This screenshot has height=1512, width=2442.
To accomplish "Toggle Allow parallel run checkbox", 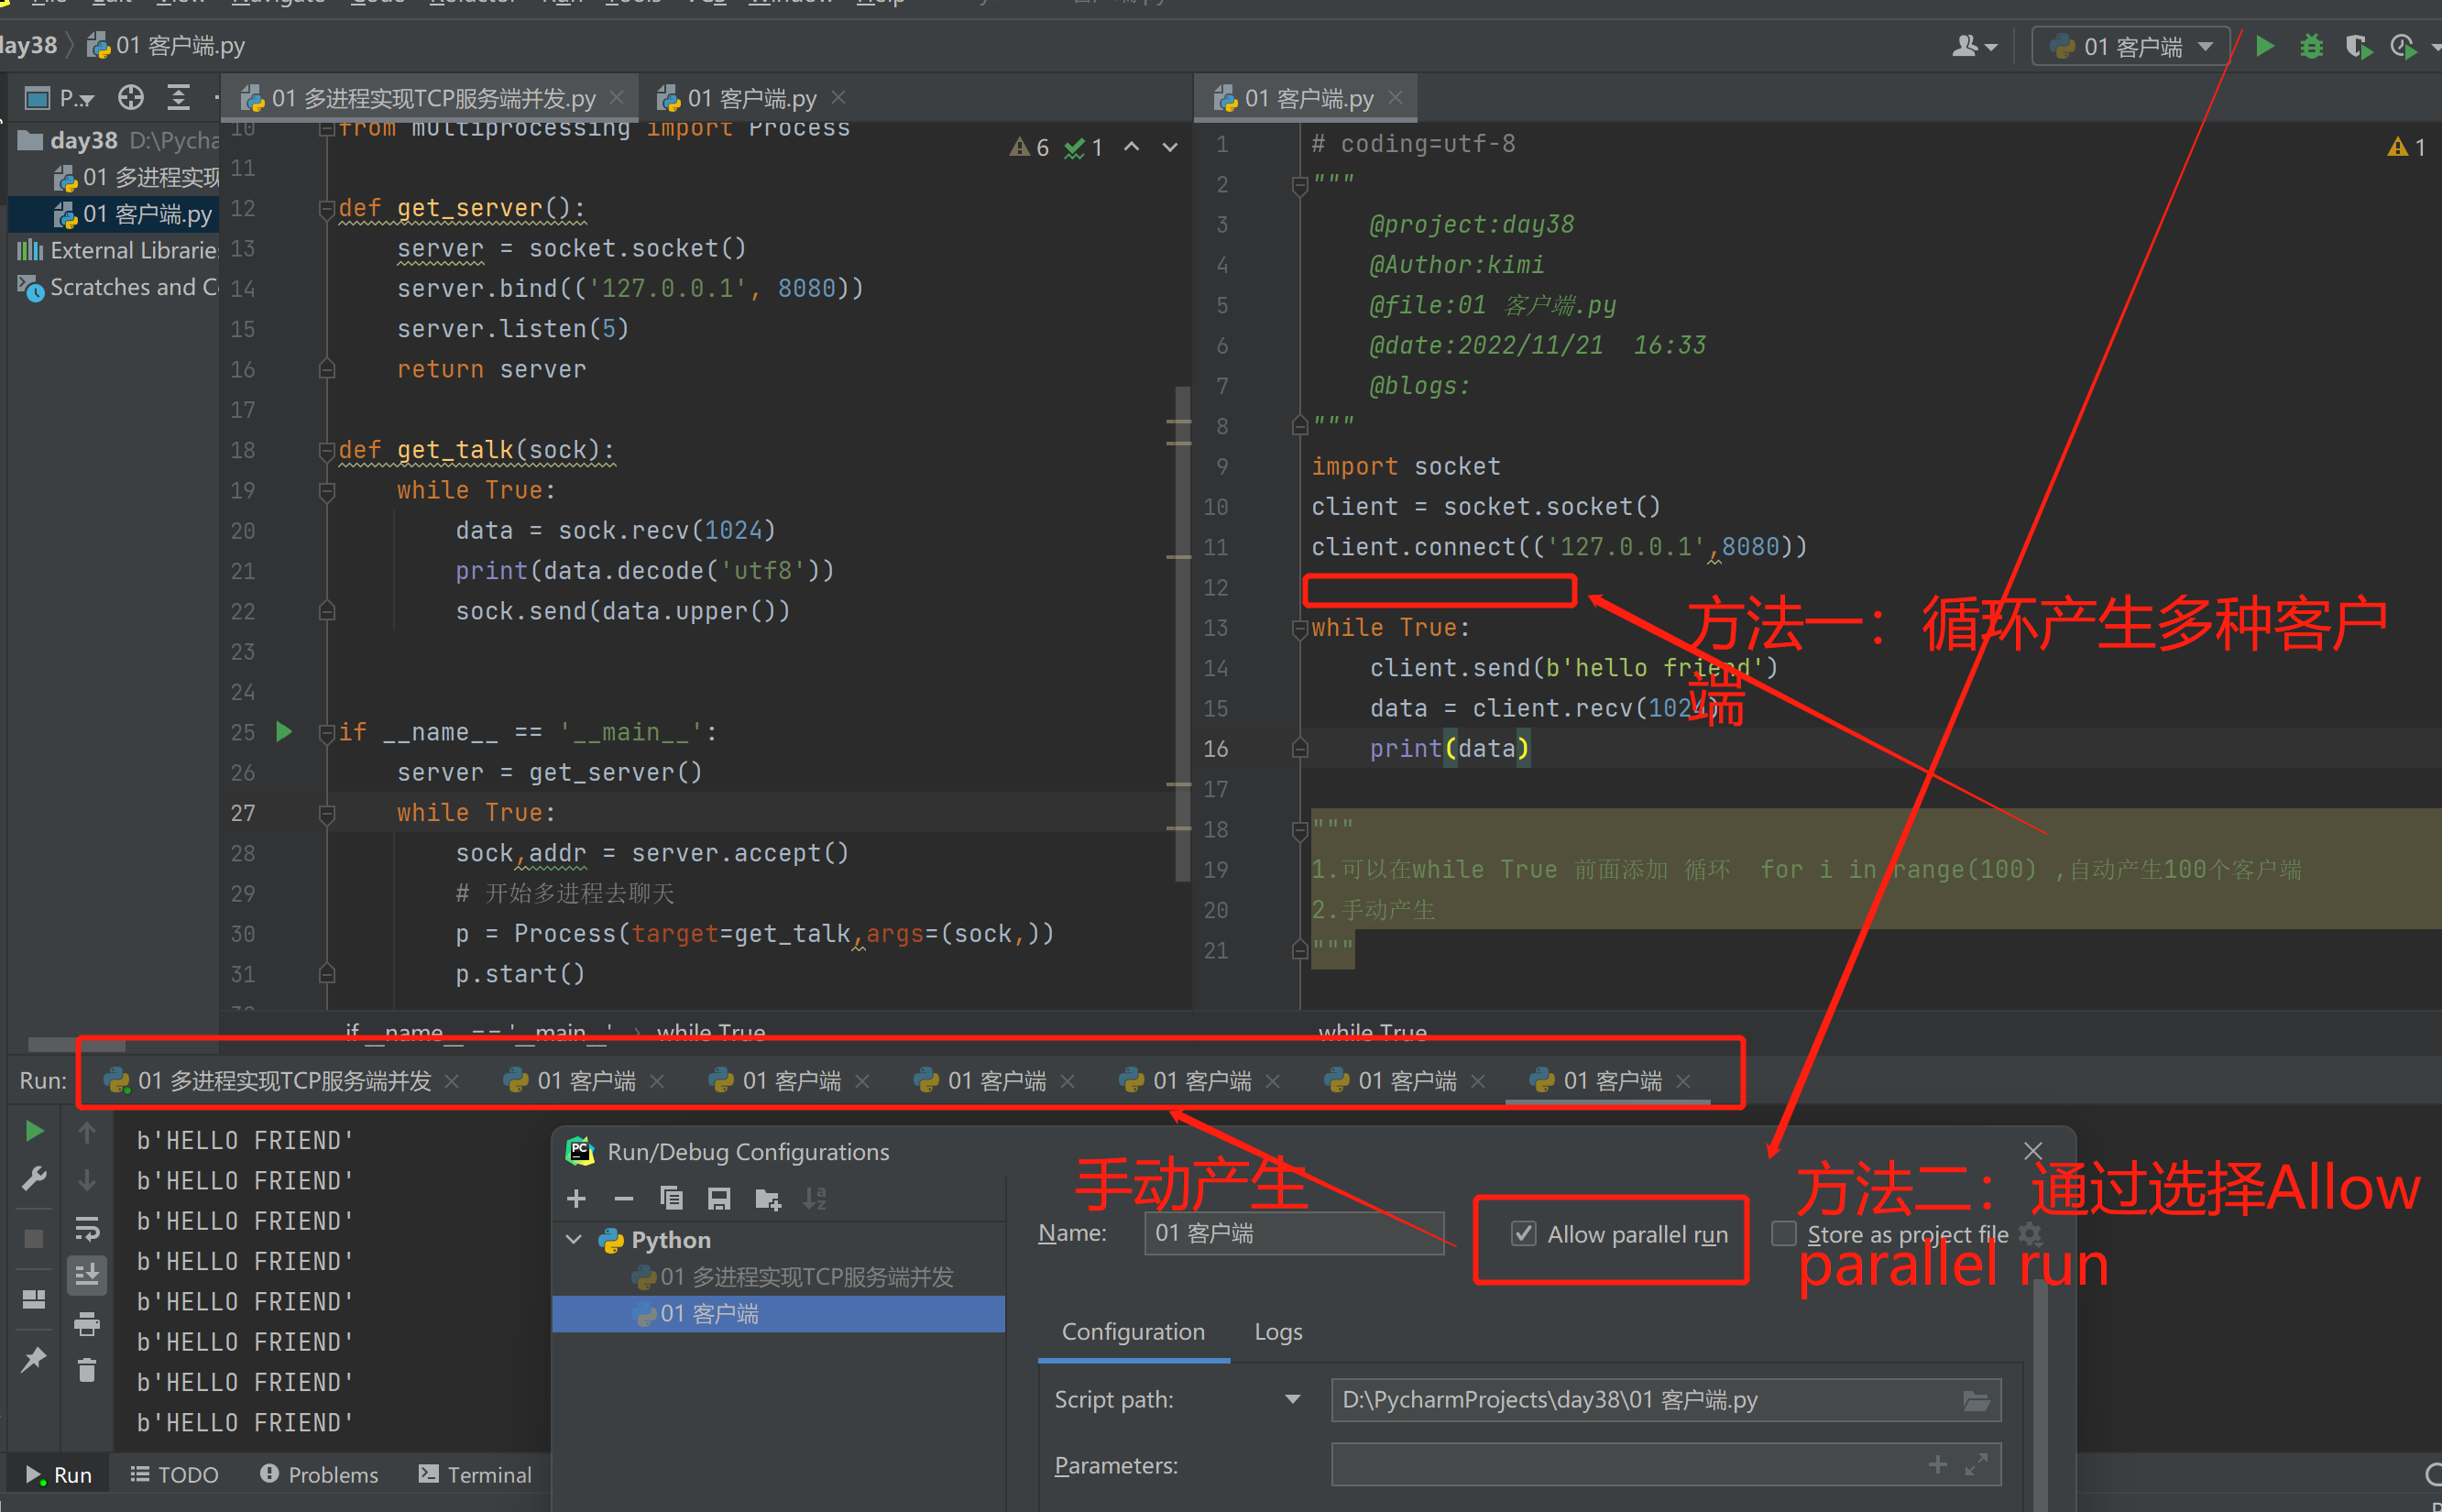I will coord(1523,1234).
